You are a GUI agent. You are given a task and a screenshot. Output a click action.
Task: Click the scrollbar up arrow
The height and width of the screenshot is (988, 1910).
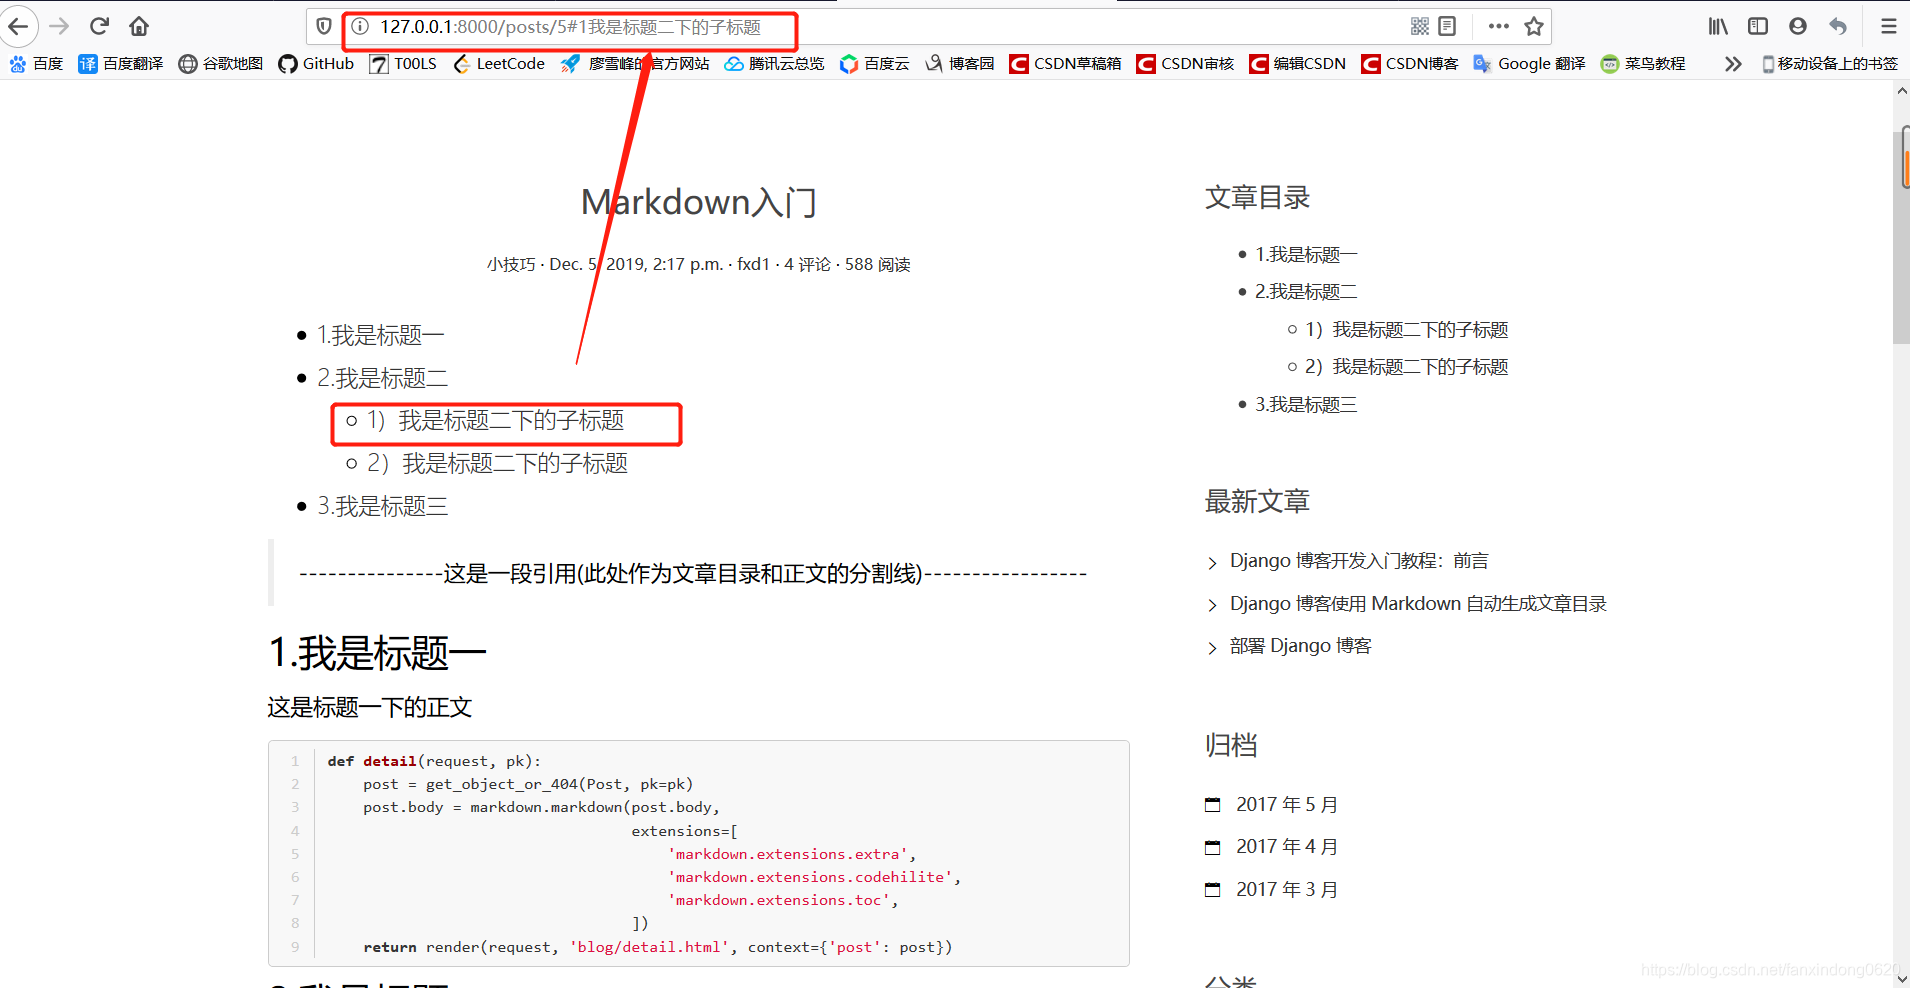point(1901,91)
